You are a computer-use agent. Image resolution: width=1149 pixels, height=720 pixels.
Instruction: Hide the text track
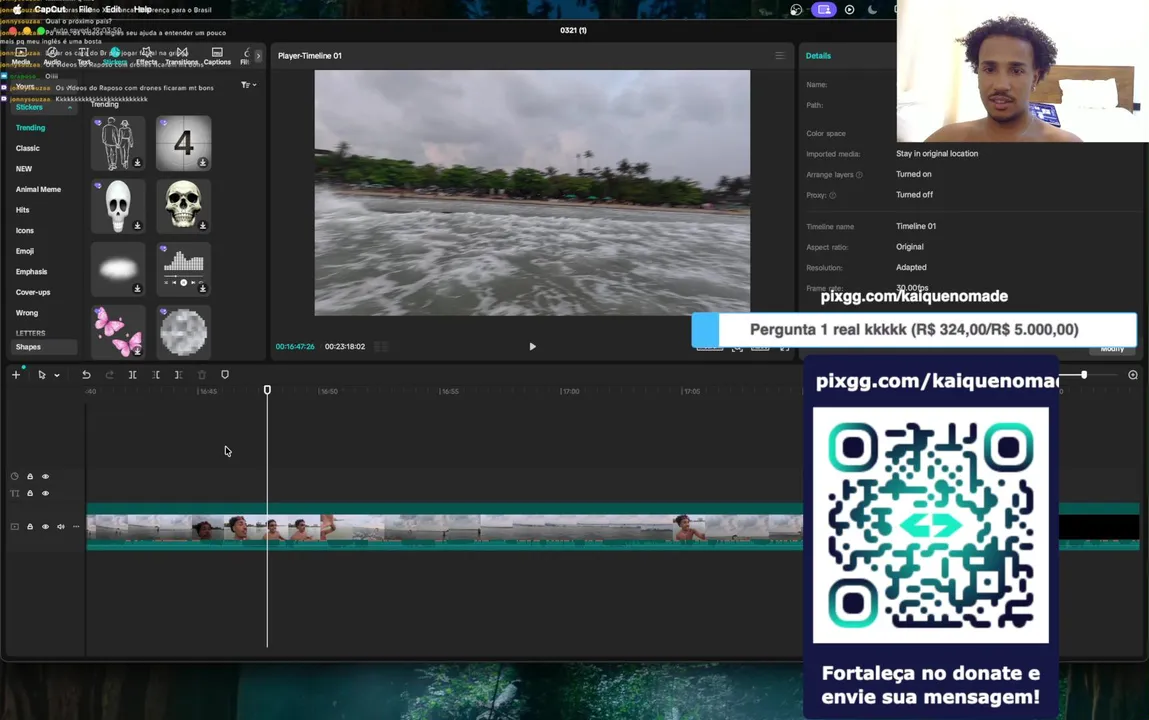[x=45, y=493]
